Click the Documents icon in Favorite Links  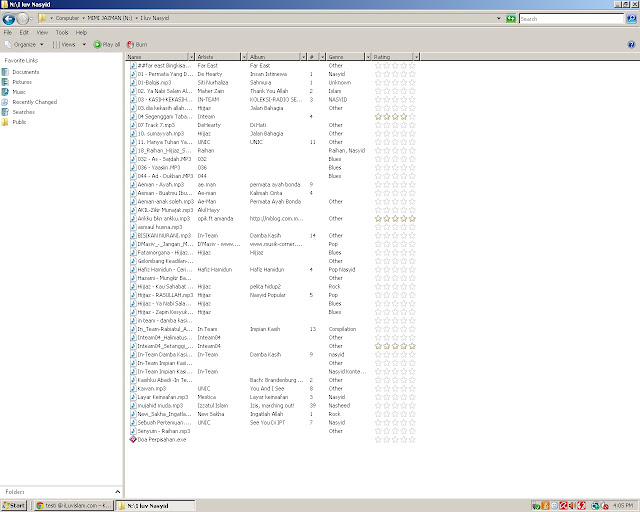point(5,72)
